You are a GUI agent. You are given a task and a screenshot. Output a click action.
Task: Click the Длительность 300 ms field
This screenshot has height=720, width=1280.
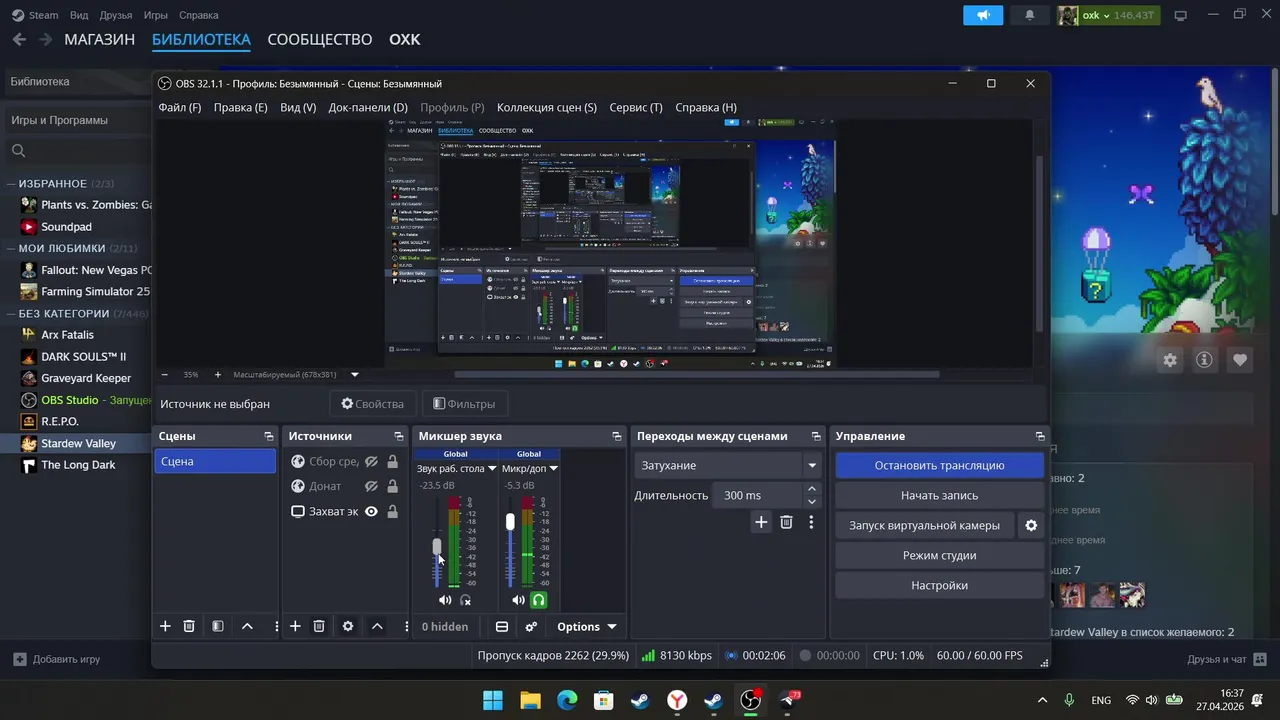click(x=757, y=495)
